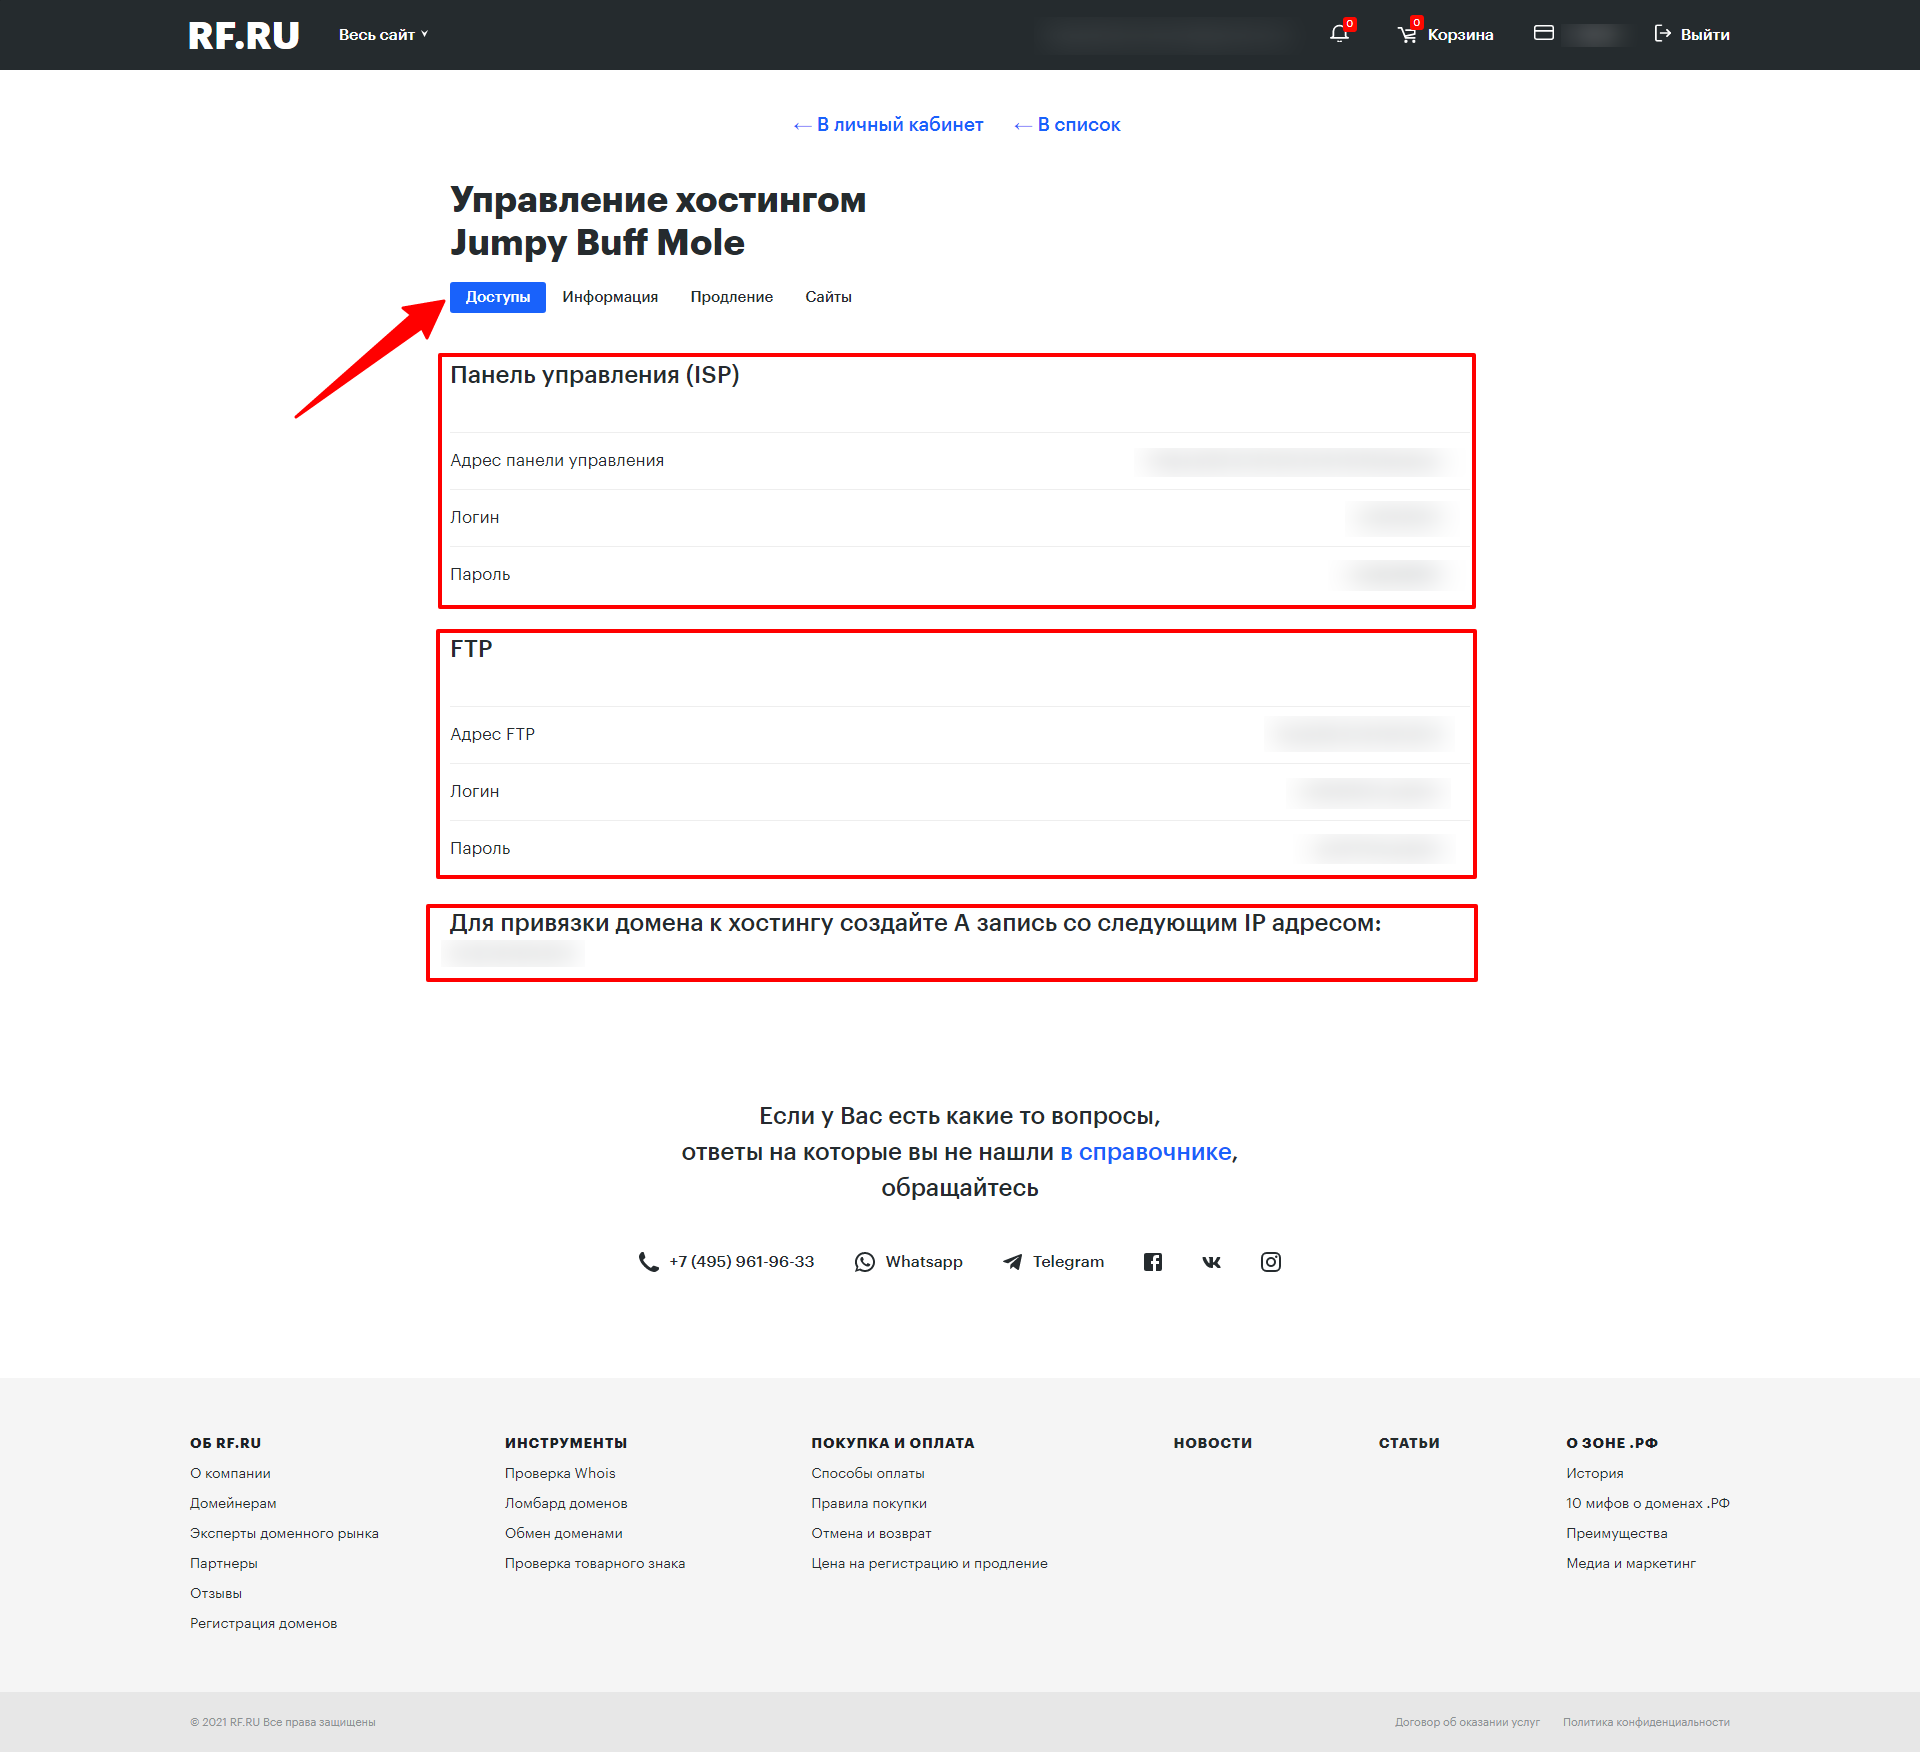Click the balance card icon
This screenshot has height=1752, width=1920.
[x=1543, y=33]
